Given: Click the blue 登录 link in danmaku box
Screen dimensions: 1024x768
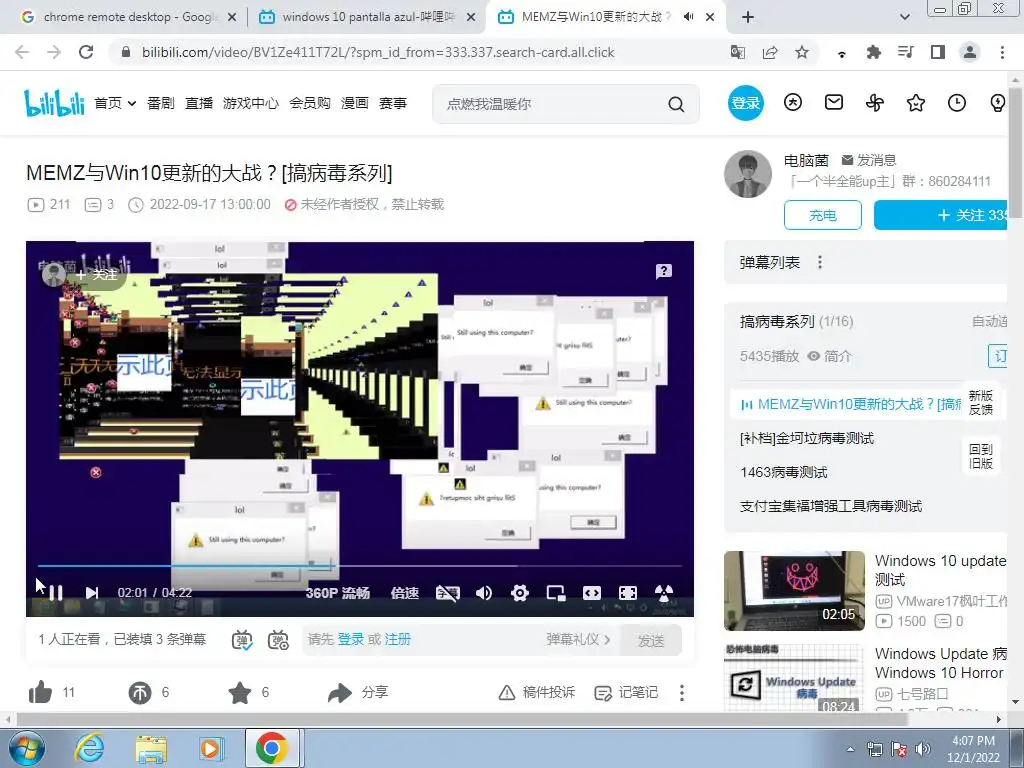Looking at the screenshot, I should (351, 639).
